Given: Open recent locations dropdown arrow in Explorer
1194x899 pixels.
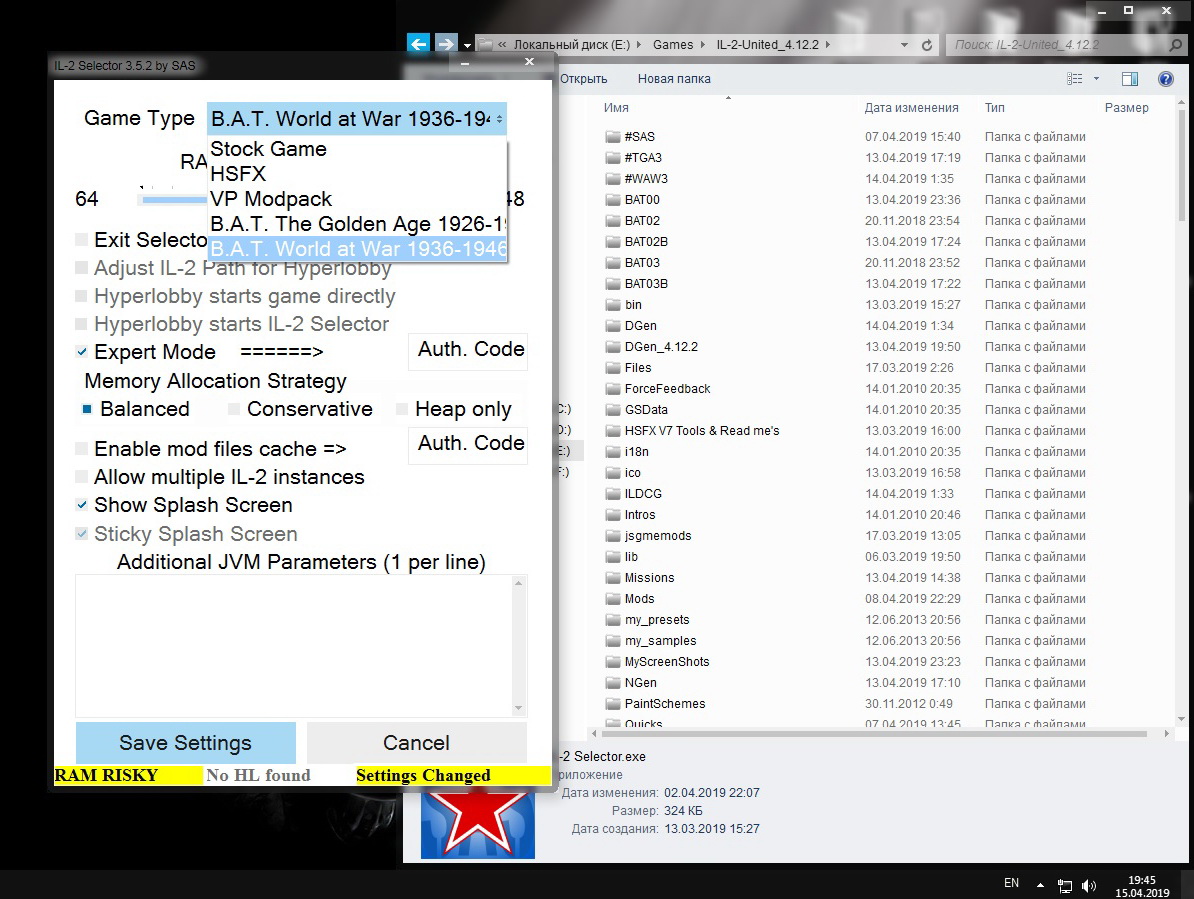Looking at the screenshot, I should (x=468, y=45).
